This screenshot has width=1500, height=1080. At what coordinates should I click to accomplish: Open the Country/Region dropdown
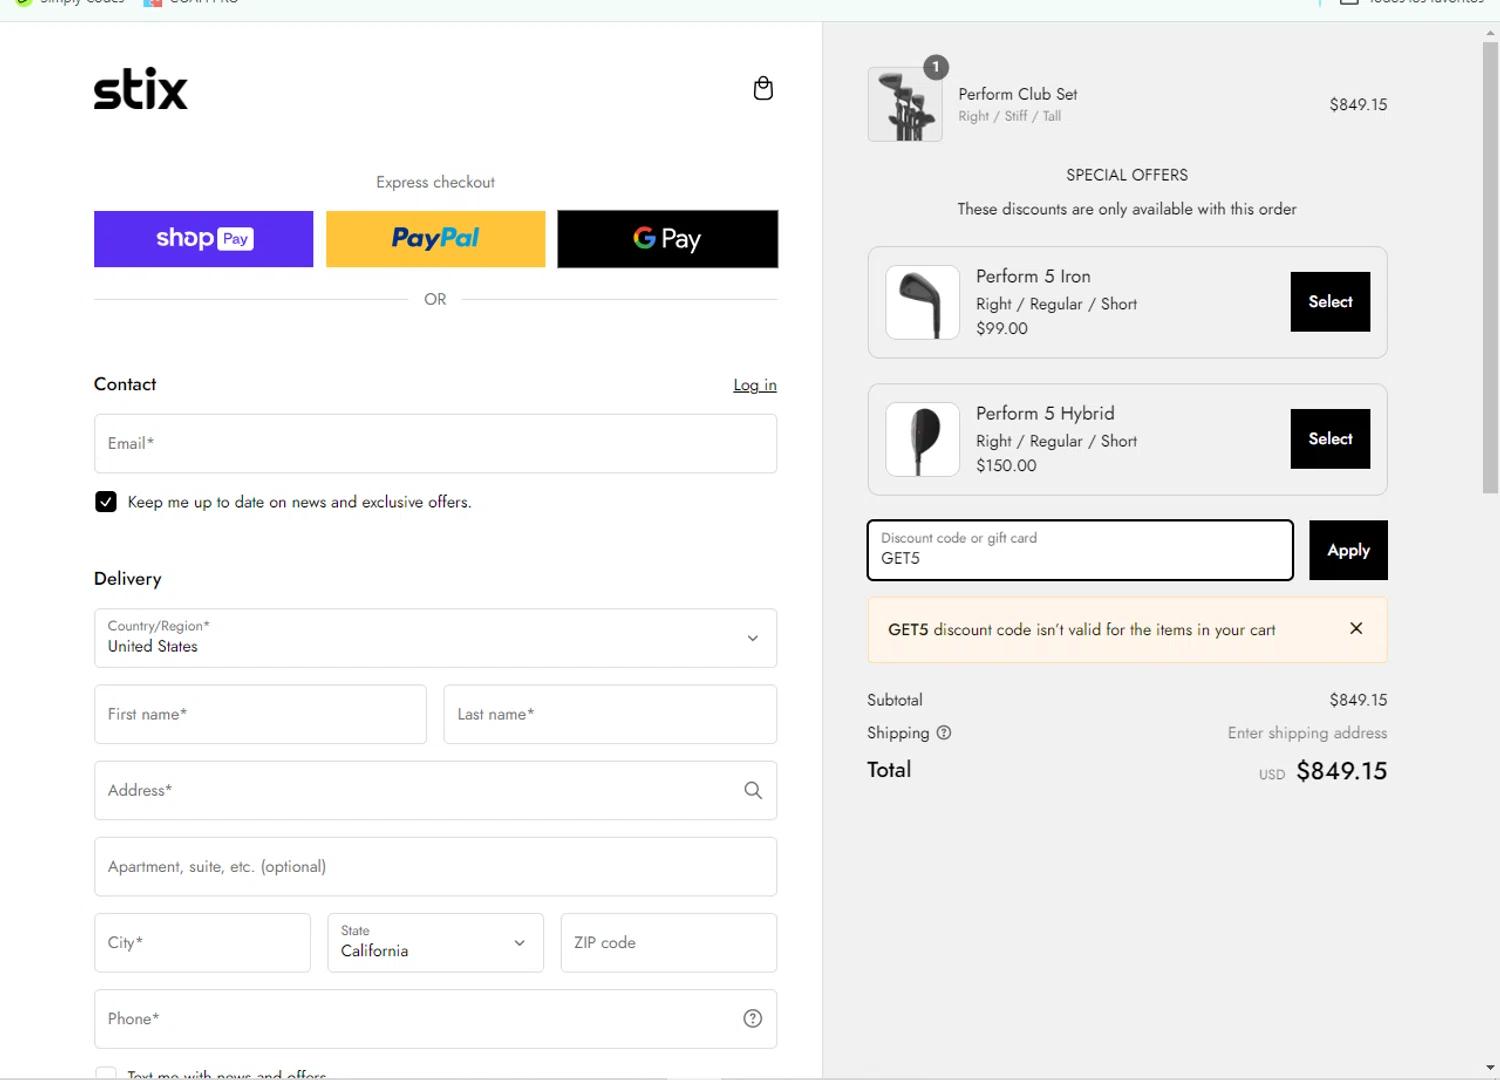pos(435,638)
